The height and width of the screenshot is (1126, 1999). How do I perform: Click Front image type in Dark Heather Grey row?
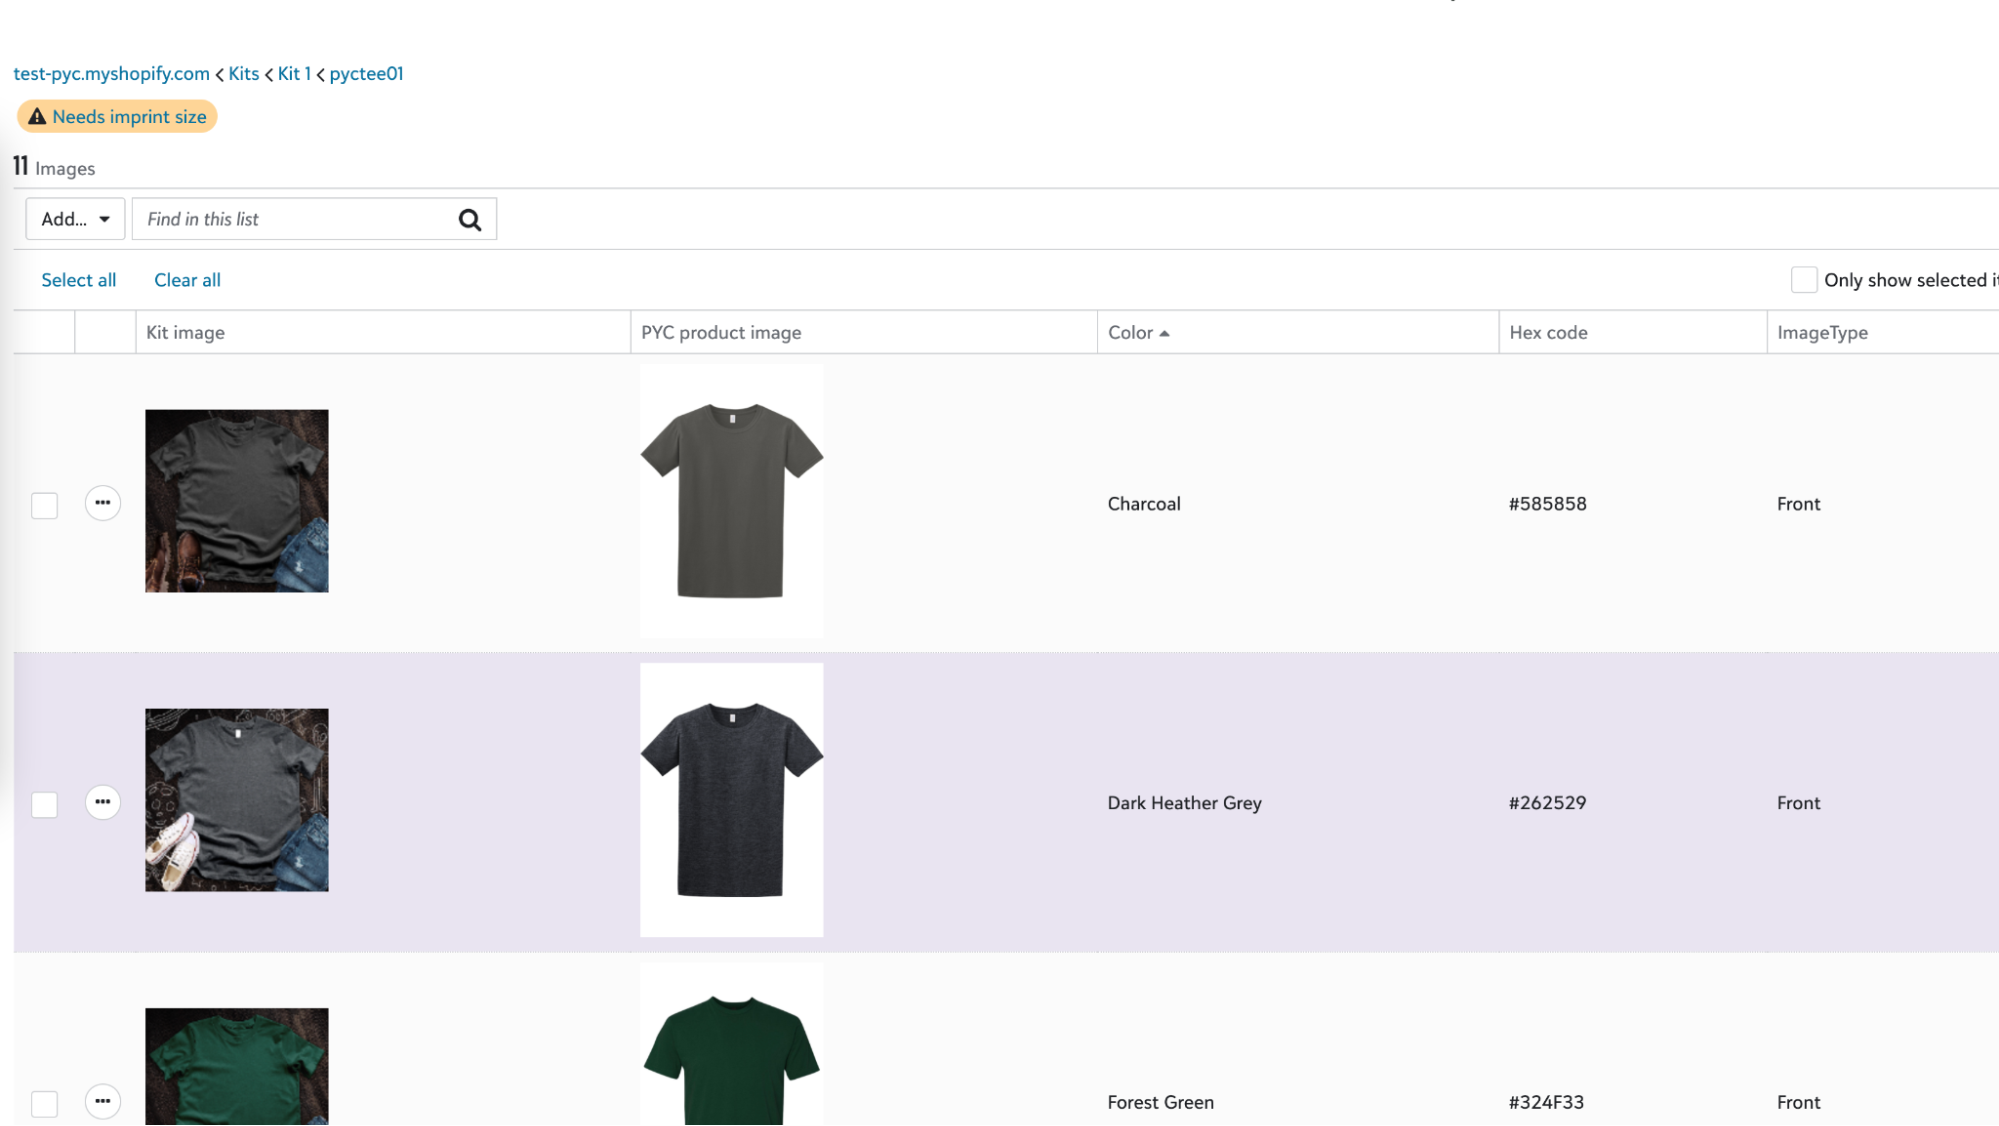point(1798,803)
